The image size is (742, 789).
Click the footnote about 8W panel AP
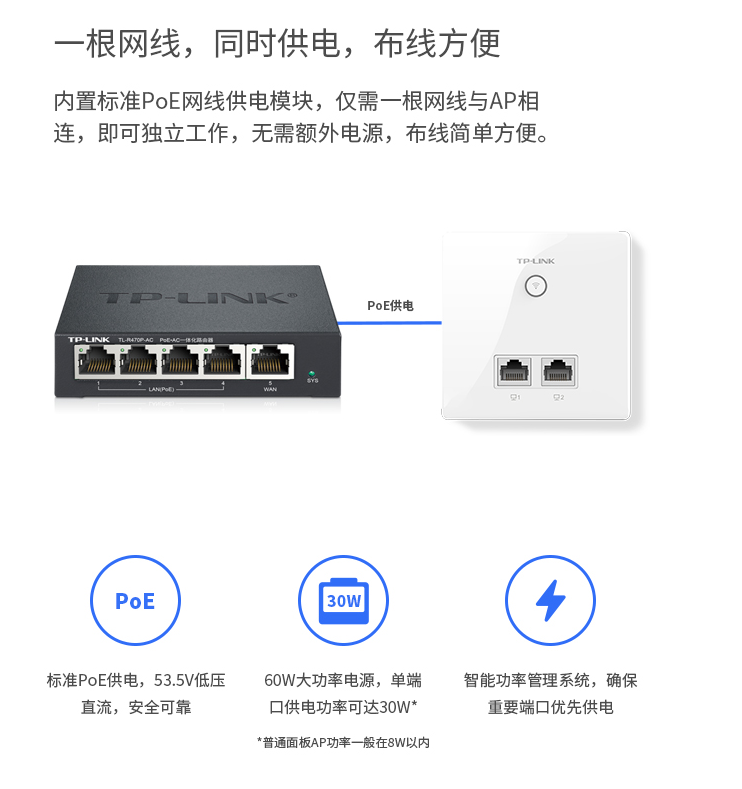coord(344,742)
